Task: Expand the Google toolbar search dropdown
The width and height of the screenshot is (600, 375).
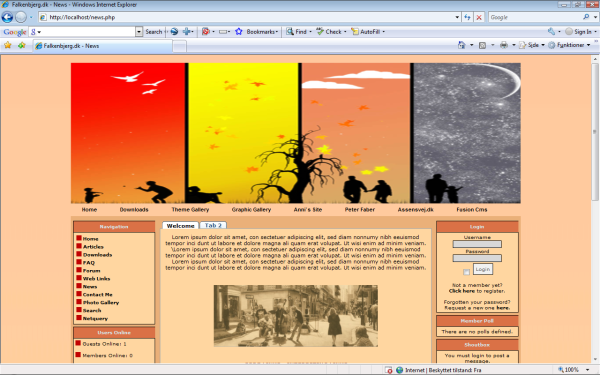Action: point(139,32)
